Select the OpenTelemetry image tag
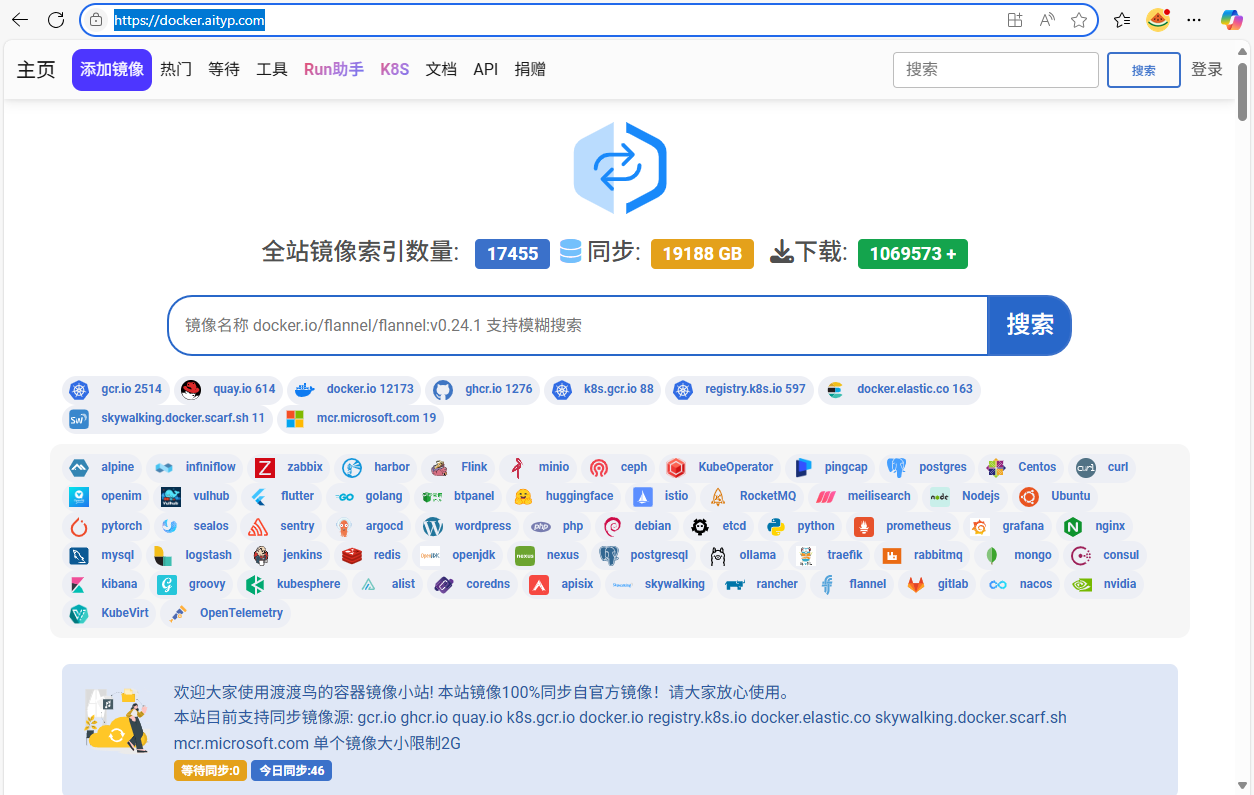 pyautogui.click(x=226, y=613)
